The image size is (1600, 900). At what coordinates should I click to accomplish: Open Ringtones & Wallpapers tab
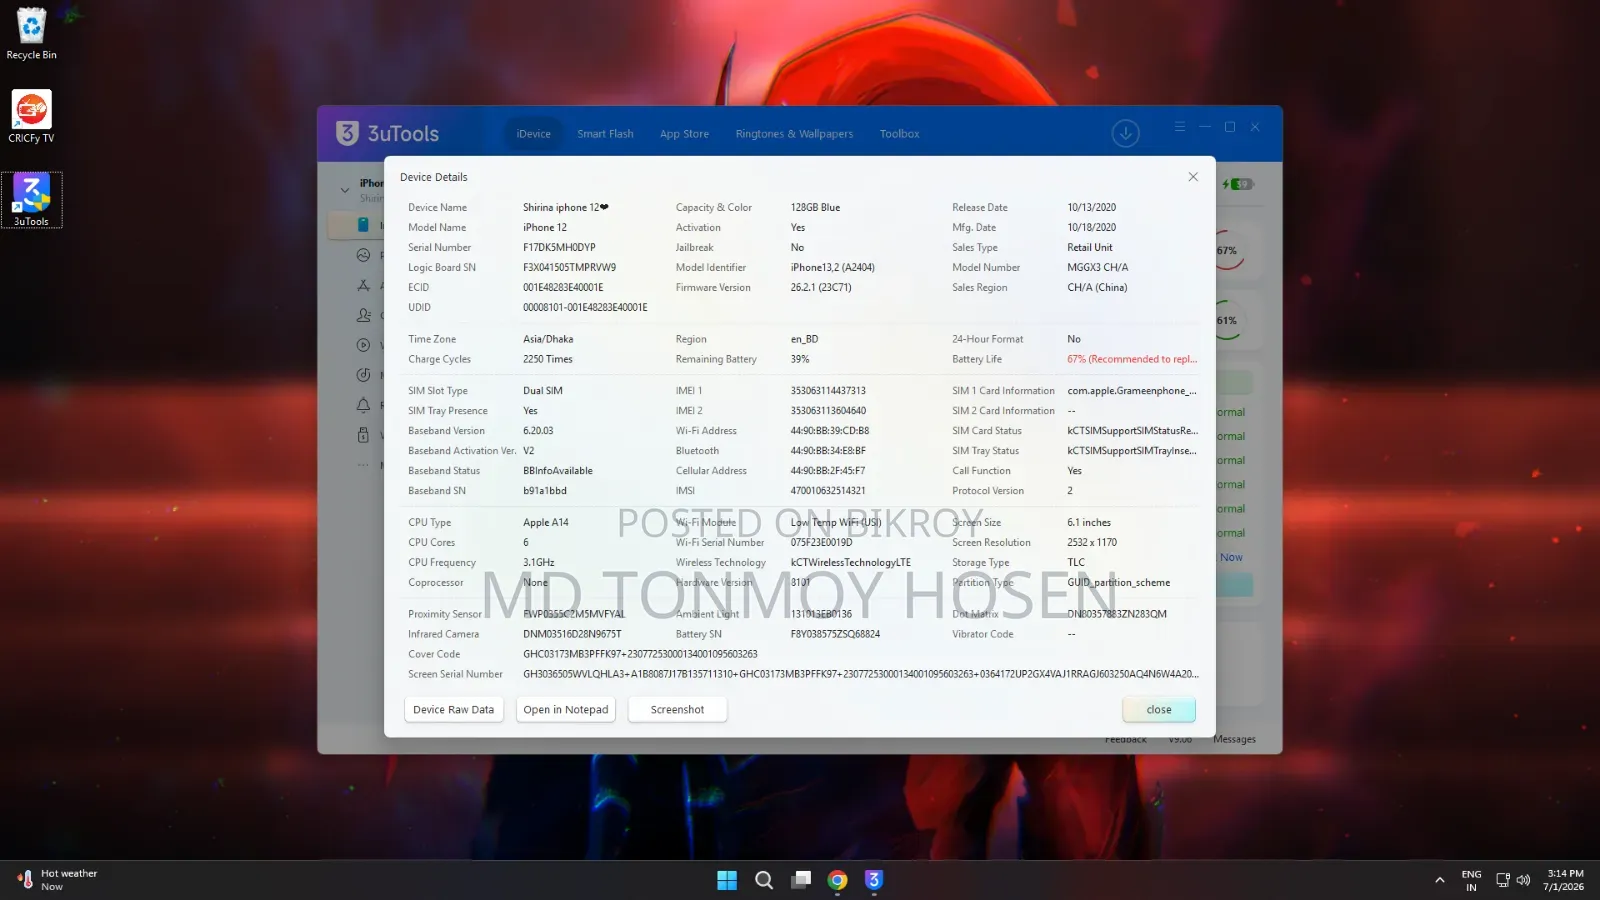tap(794, 134)
